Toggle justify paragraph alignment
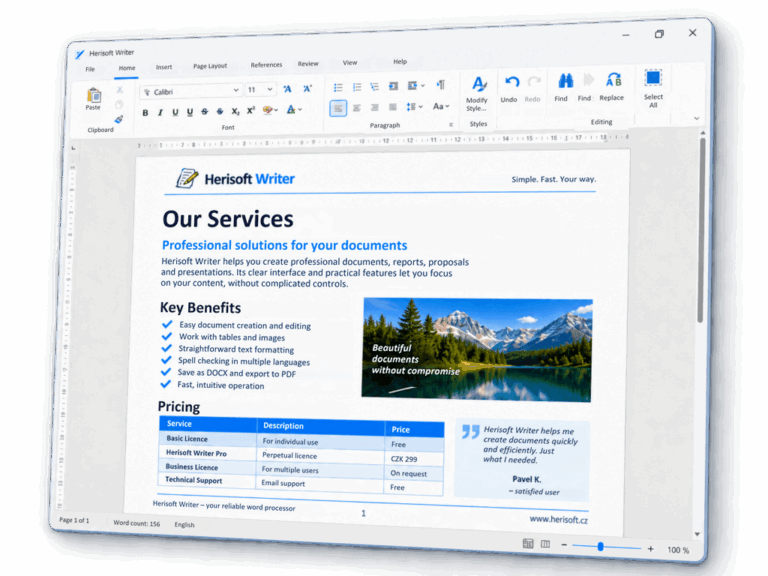 393,107
